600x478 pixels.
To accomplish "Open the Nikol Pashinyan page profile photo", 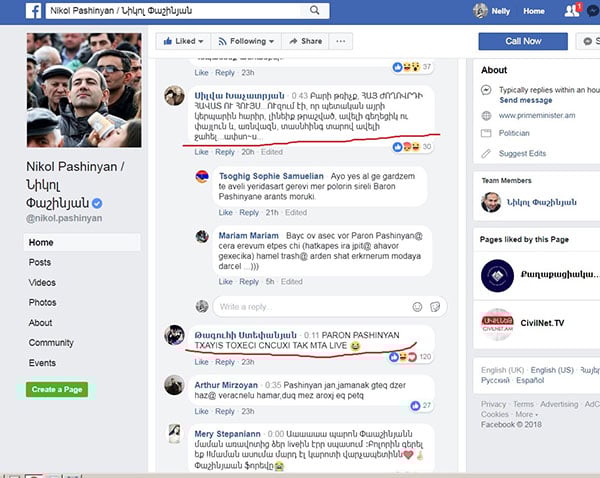I will pos(84,90).
